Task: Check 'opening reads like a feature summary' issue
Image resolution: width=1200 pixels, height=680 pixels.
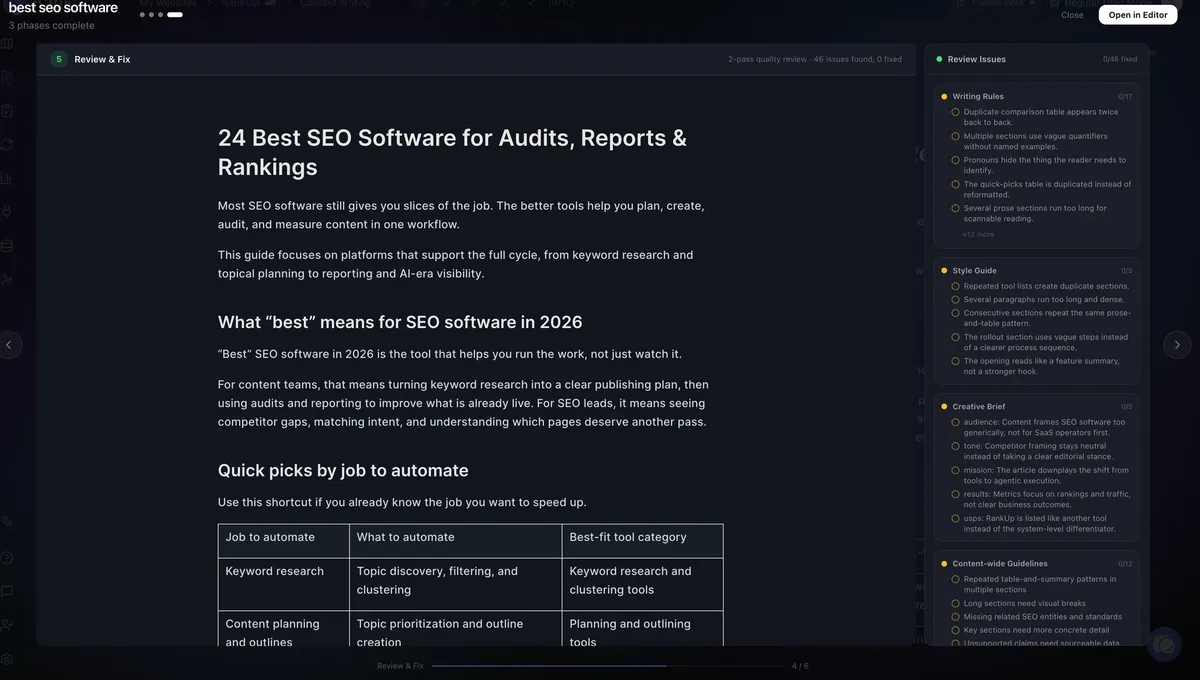Action: tap(955, 361)
